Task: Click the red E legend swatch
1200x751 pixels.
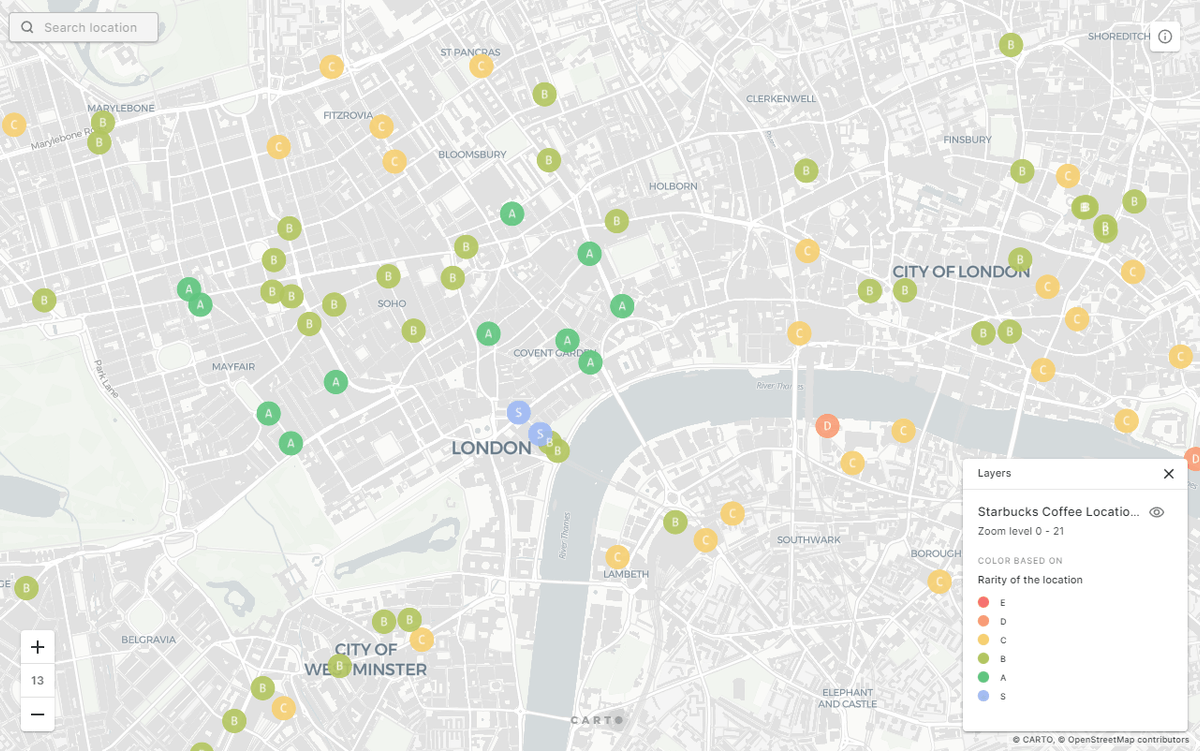Action: click(x=984, y=602)
